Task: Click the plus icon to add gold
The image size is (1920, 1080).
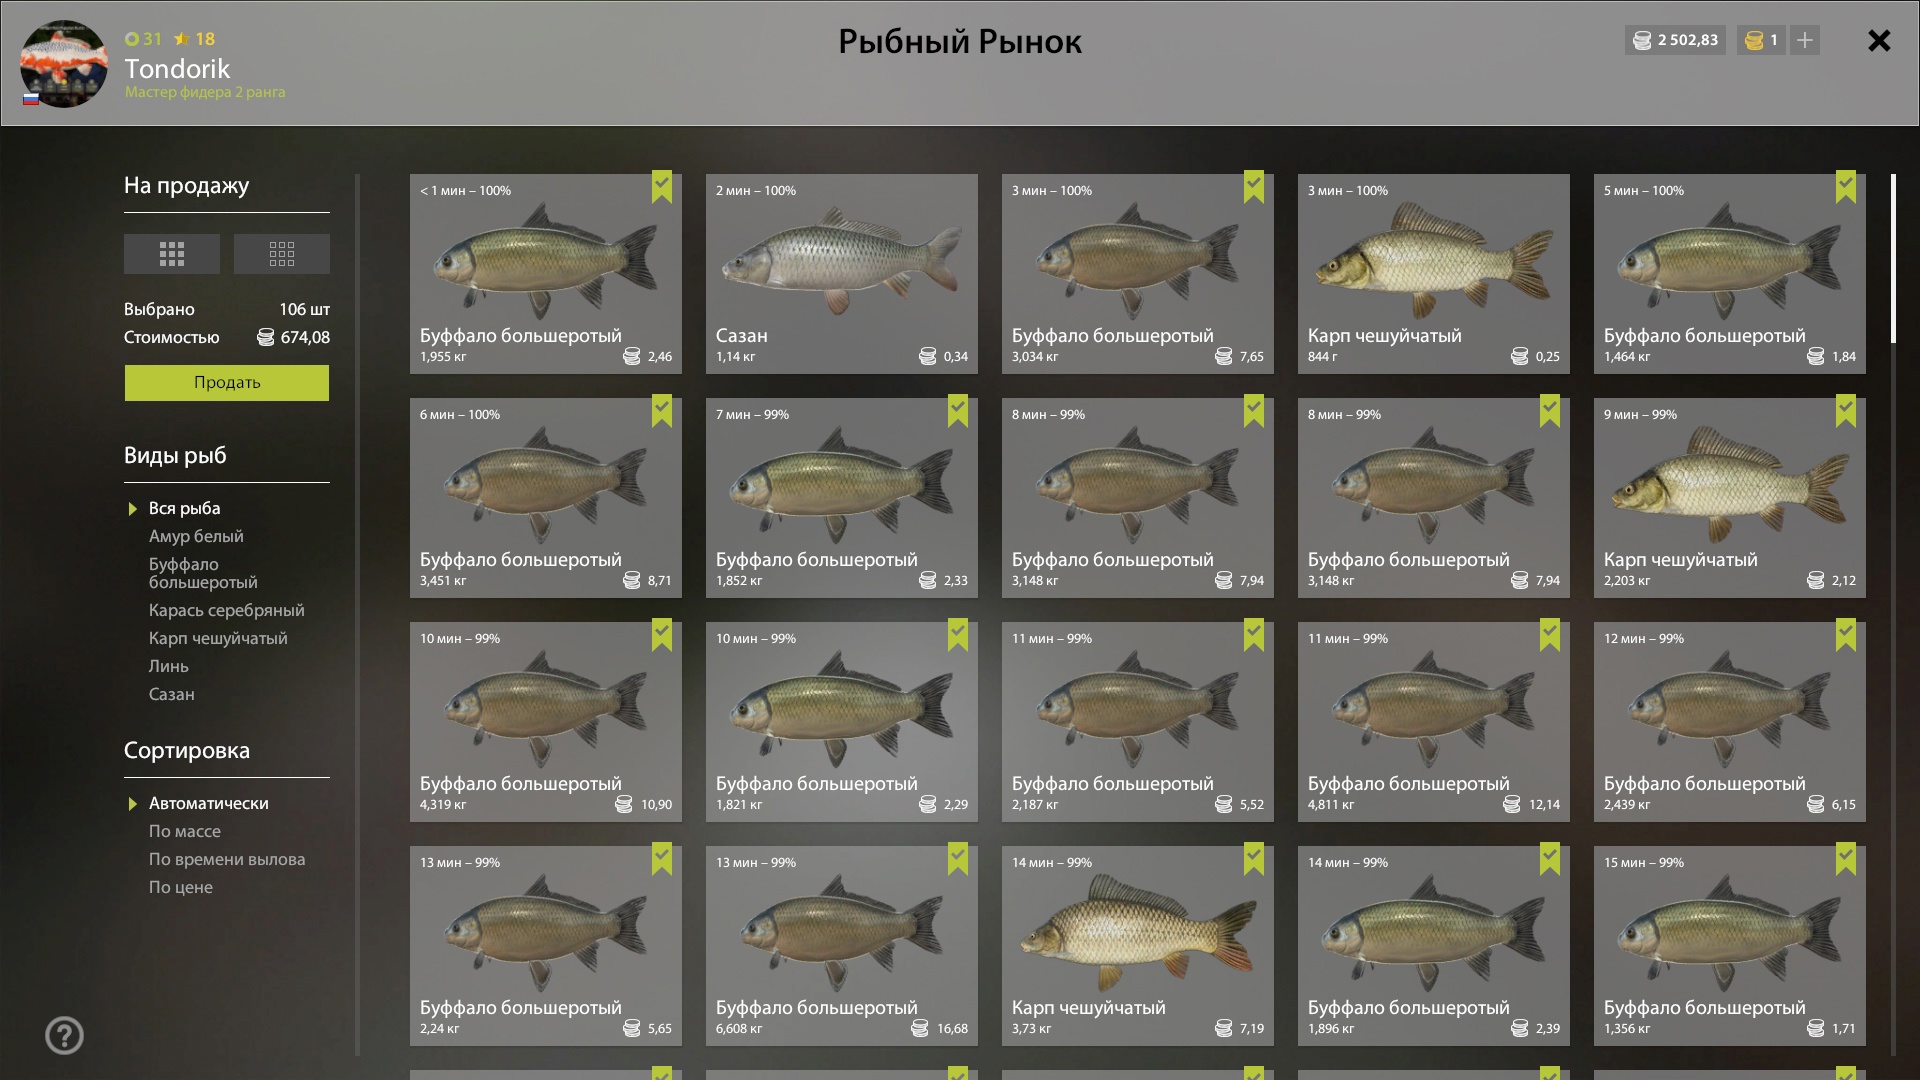Action: click(x=1804, y=40)
